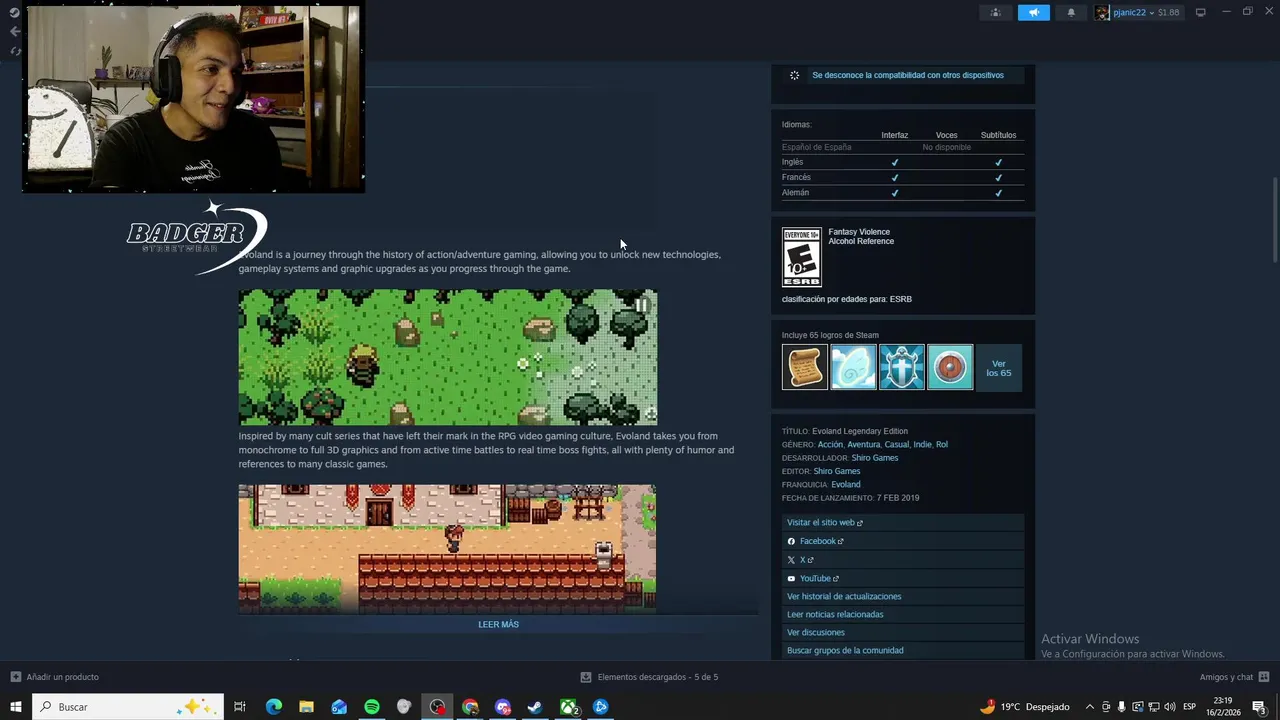Open Spotify from the taskbar

(372, 707)
